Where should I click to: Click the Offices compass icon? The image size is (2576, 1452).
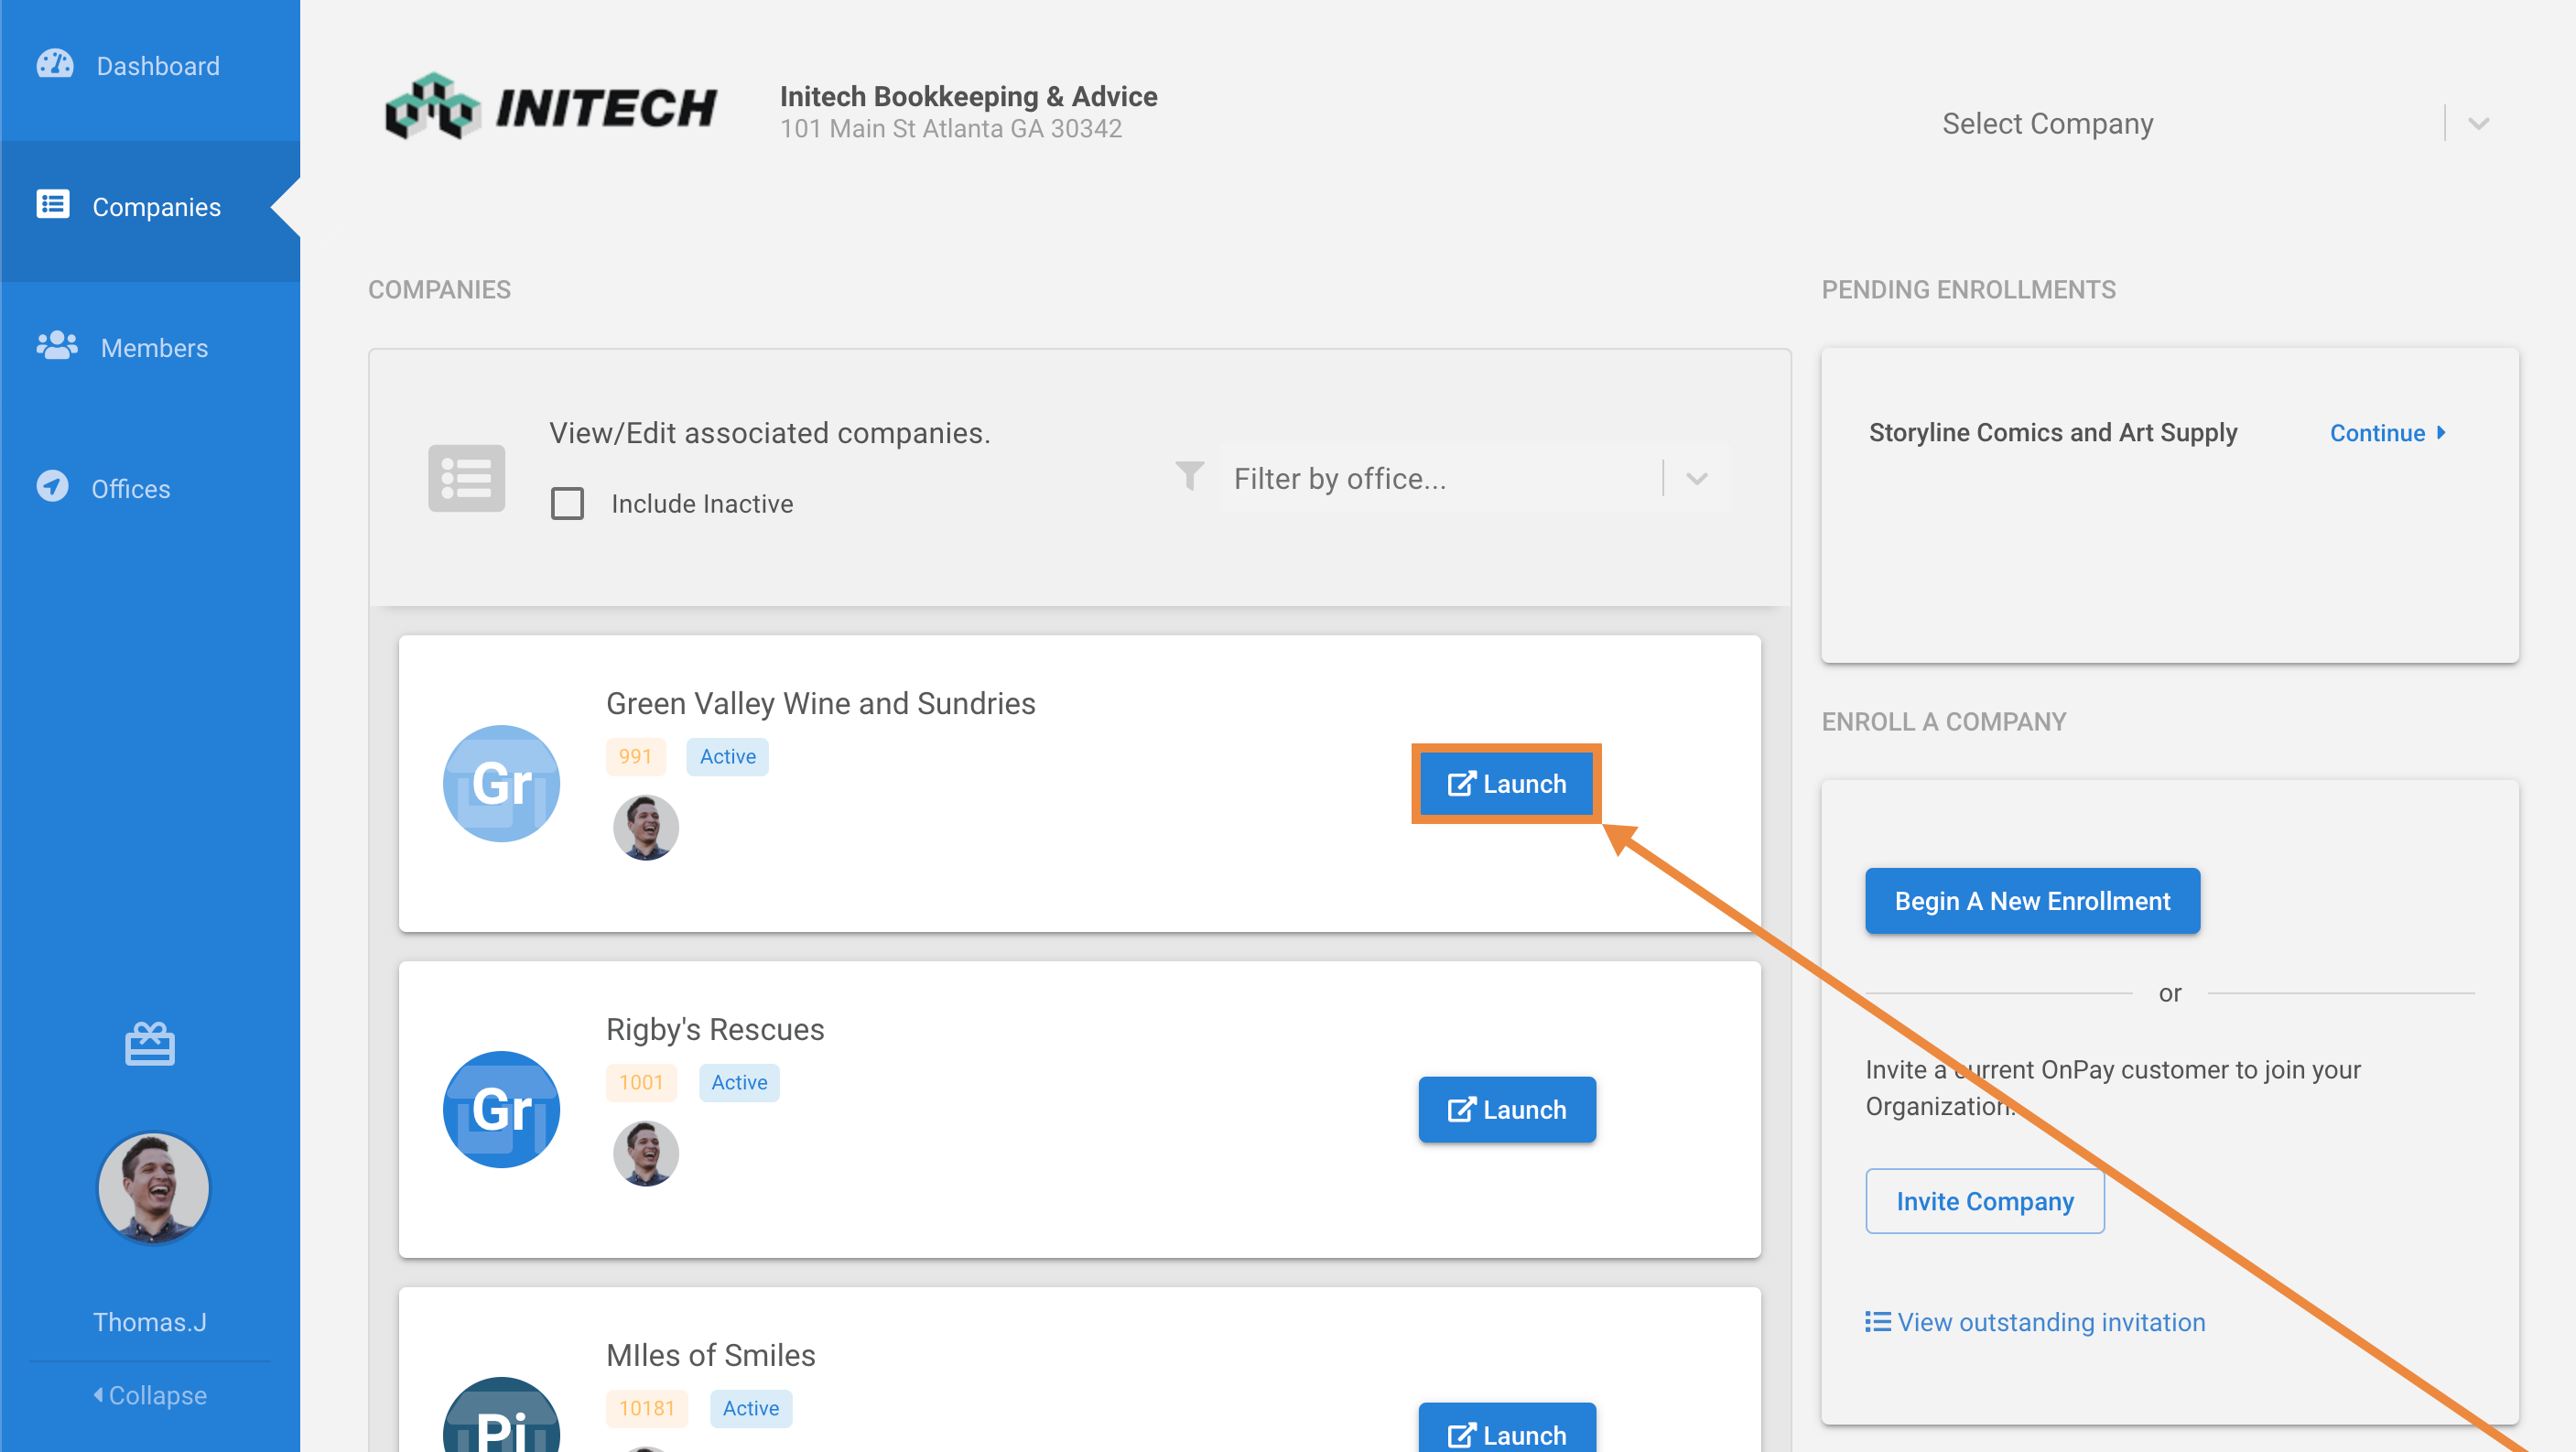(53, 487)
